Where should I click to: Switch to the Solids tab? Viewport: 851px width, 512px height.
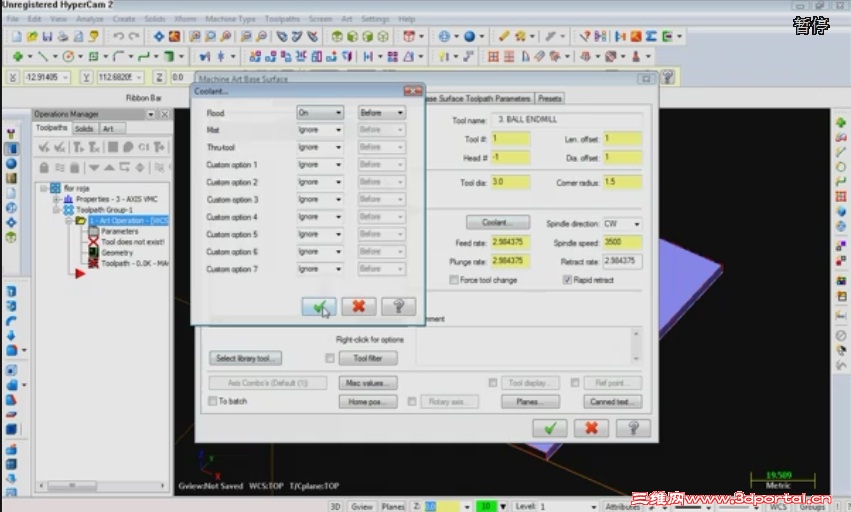pos(84,129)
